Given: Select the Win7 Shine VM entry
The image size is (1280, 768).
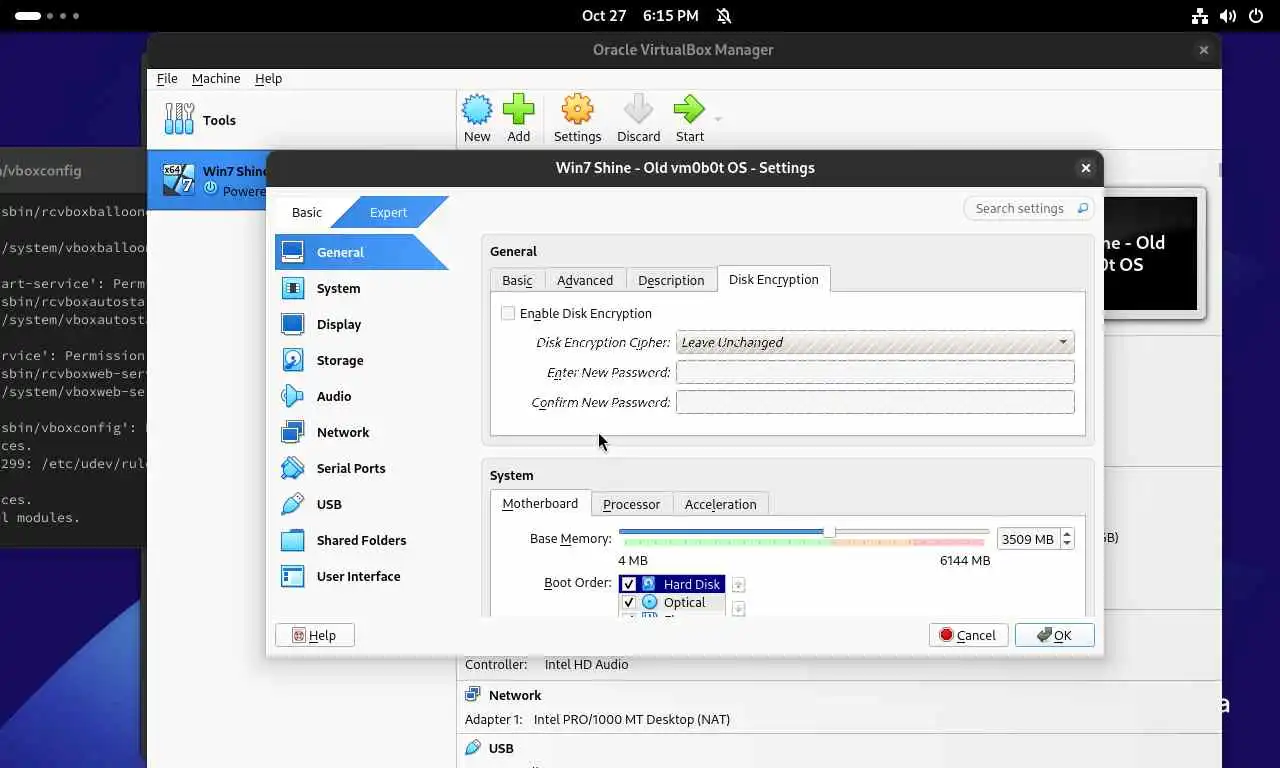Looking at the screenshot, I should [208, 180].
